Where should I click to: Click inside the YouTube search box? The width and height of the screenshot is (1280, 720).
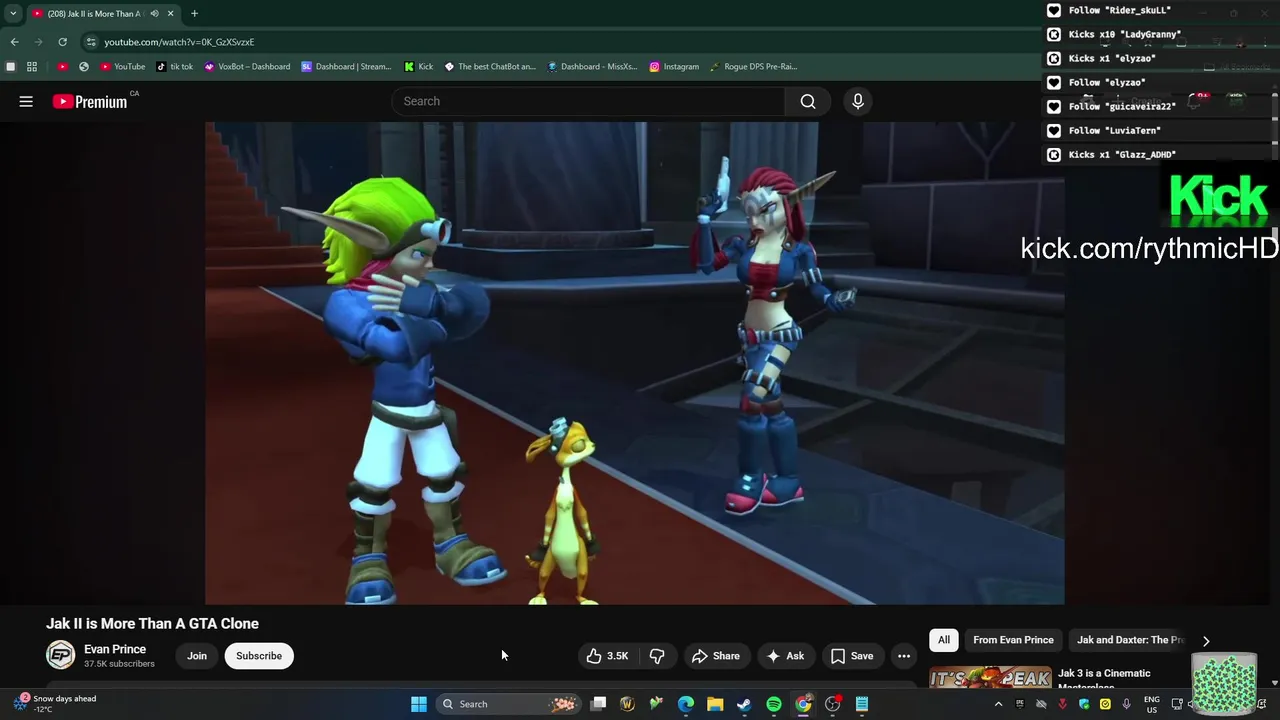coord(588,101)
